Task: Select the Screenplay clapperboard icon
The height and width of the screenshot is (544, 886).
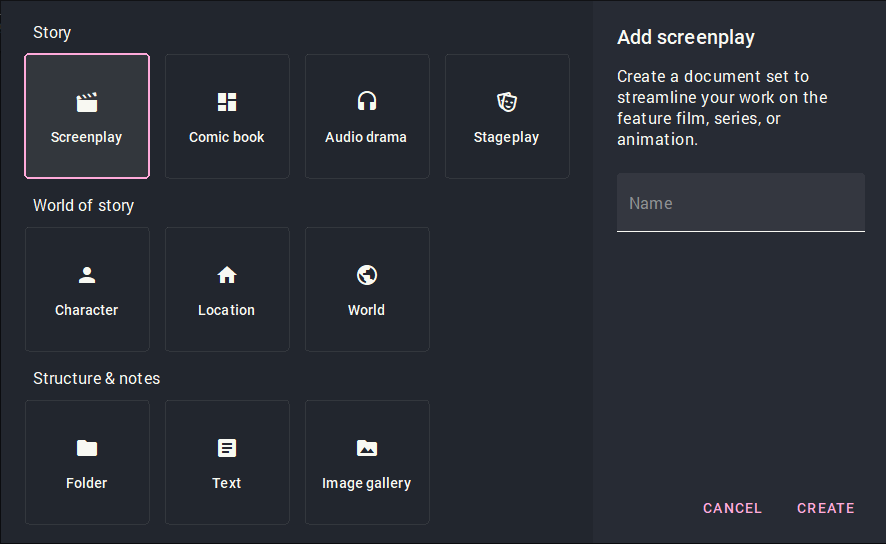Action: (x=87, y=102)
